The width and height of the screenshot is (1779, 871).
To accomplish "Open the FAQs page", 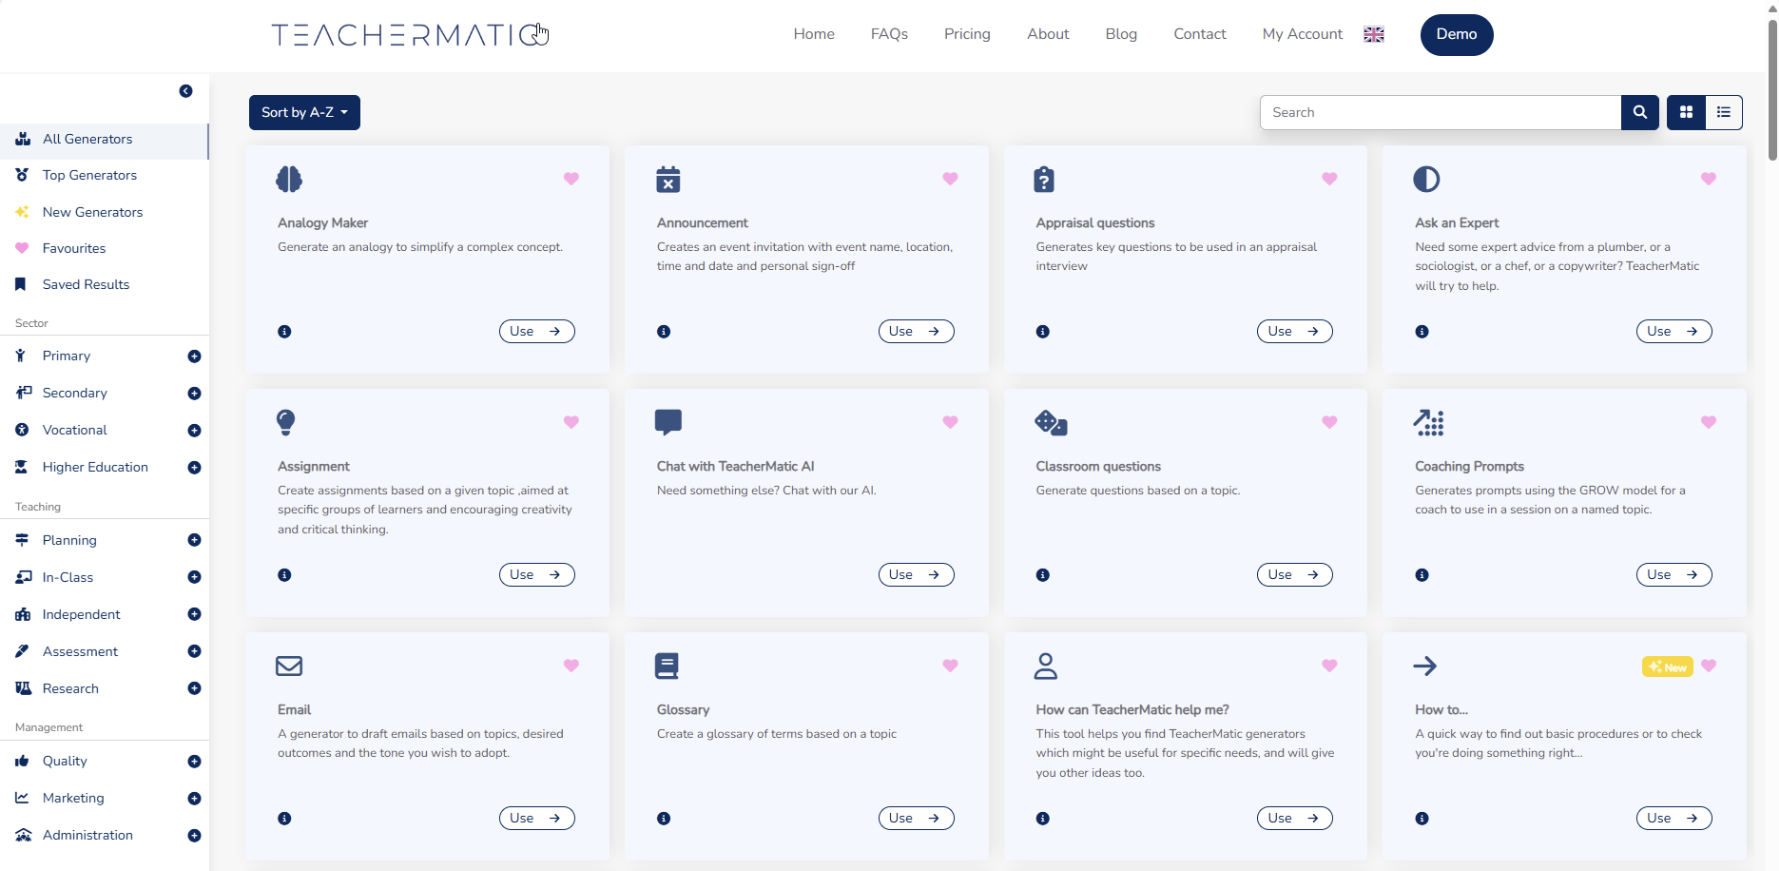I will click(x=889, y=34).
